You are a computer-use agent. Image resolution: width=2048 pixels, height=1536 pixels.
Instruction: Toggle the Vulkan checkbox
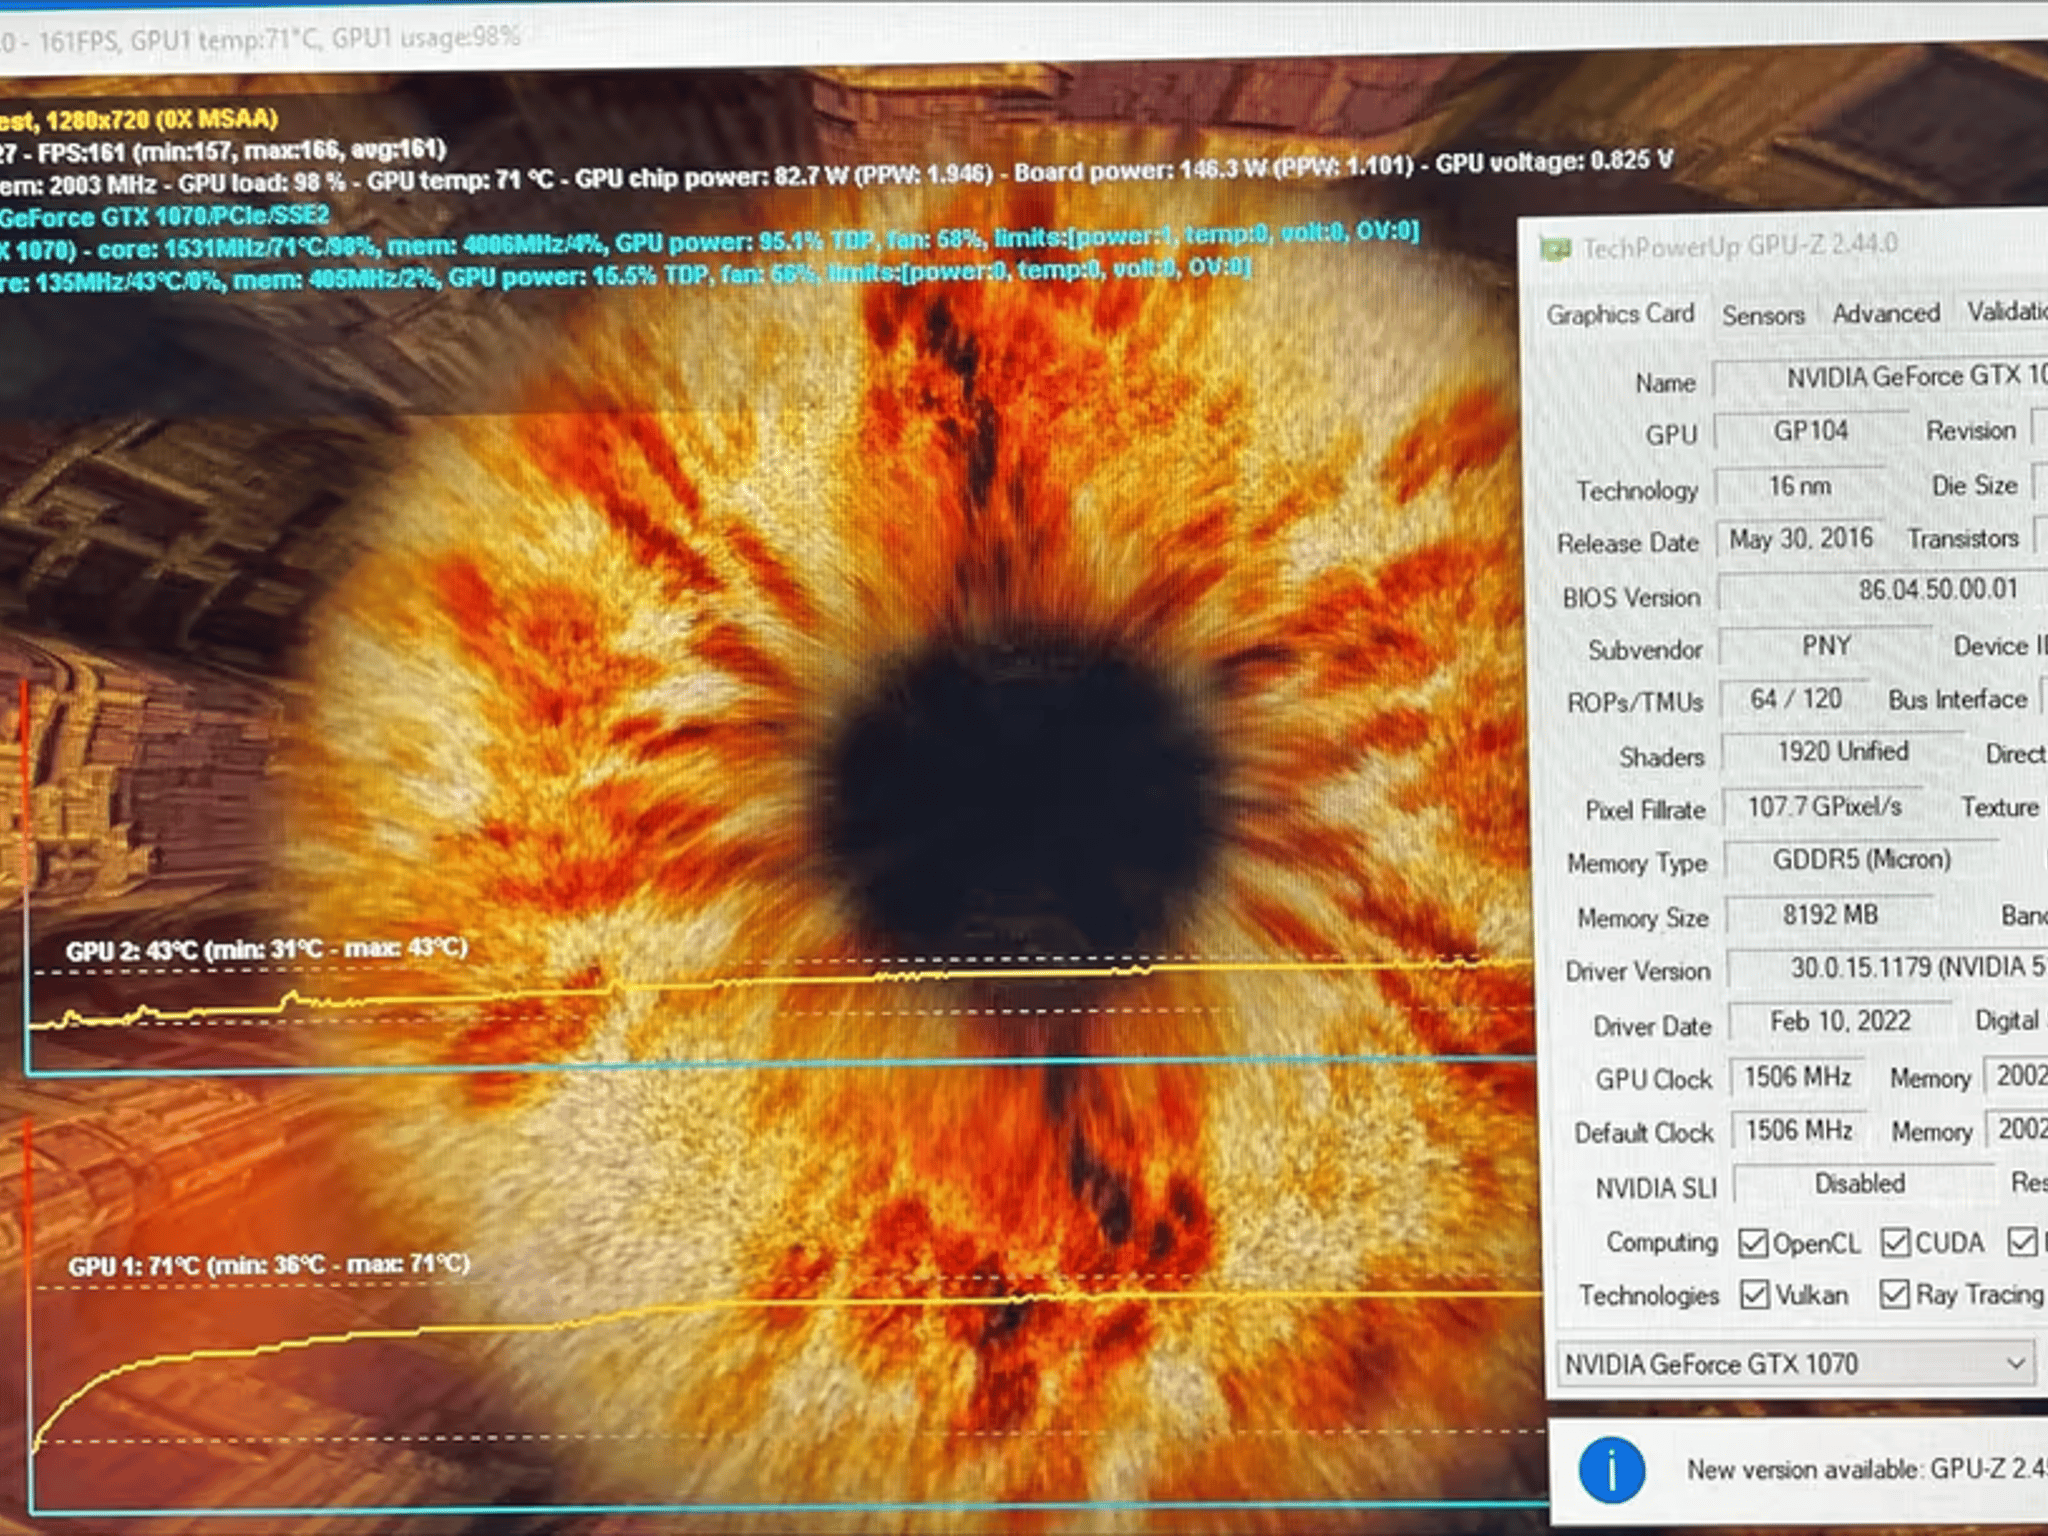1754,1295
